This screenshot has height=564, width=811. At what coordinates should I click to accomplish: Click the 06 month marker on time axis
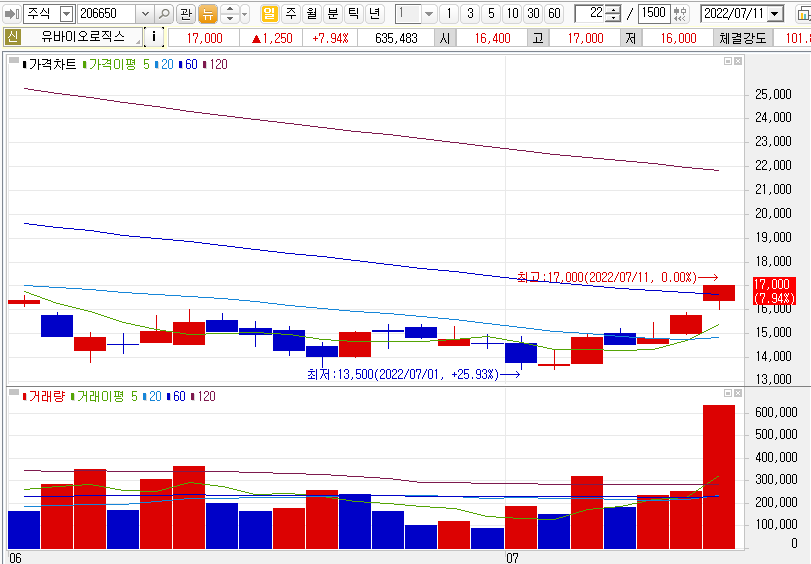[x=15, y=558]
